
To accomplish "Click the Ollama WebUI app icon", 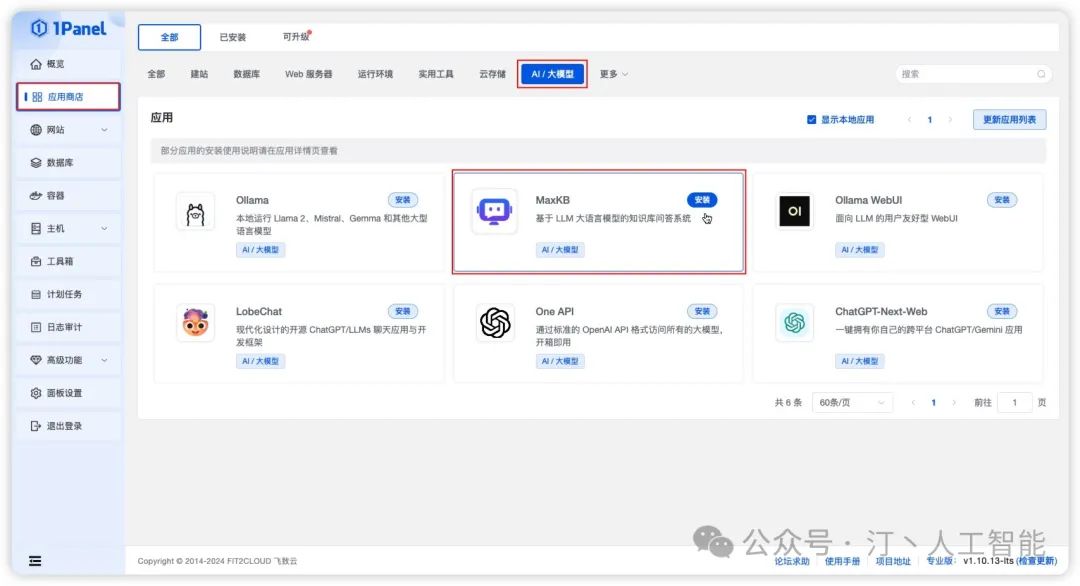I will (794, 211).
